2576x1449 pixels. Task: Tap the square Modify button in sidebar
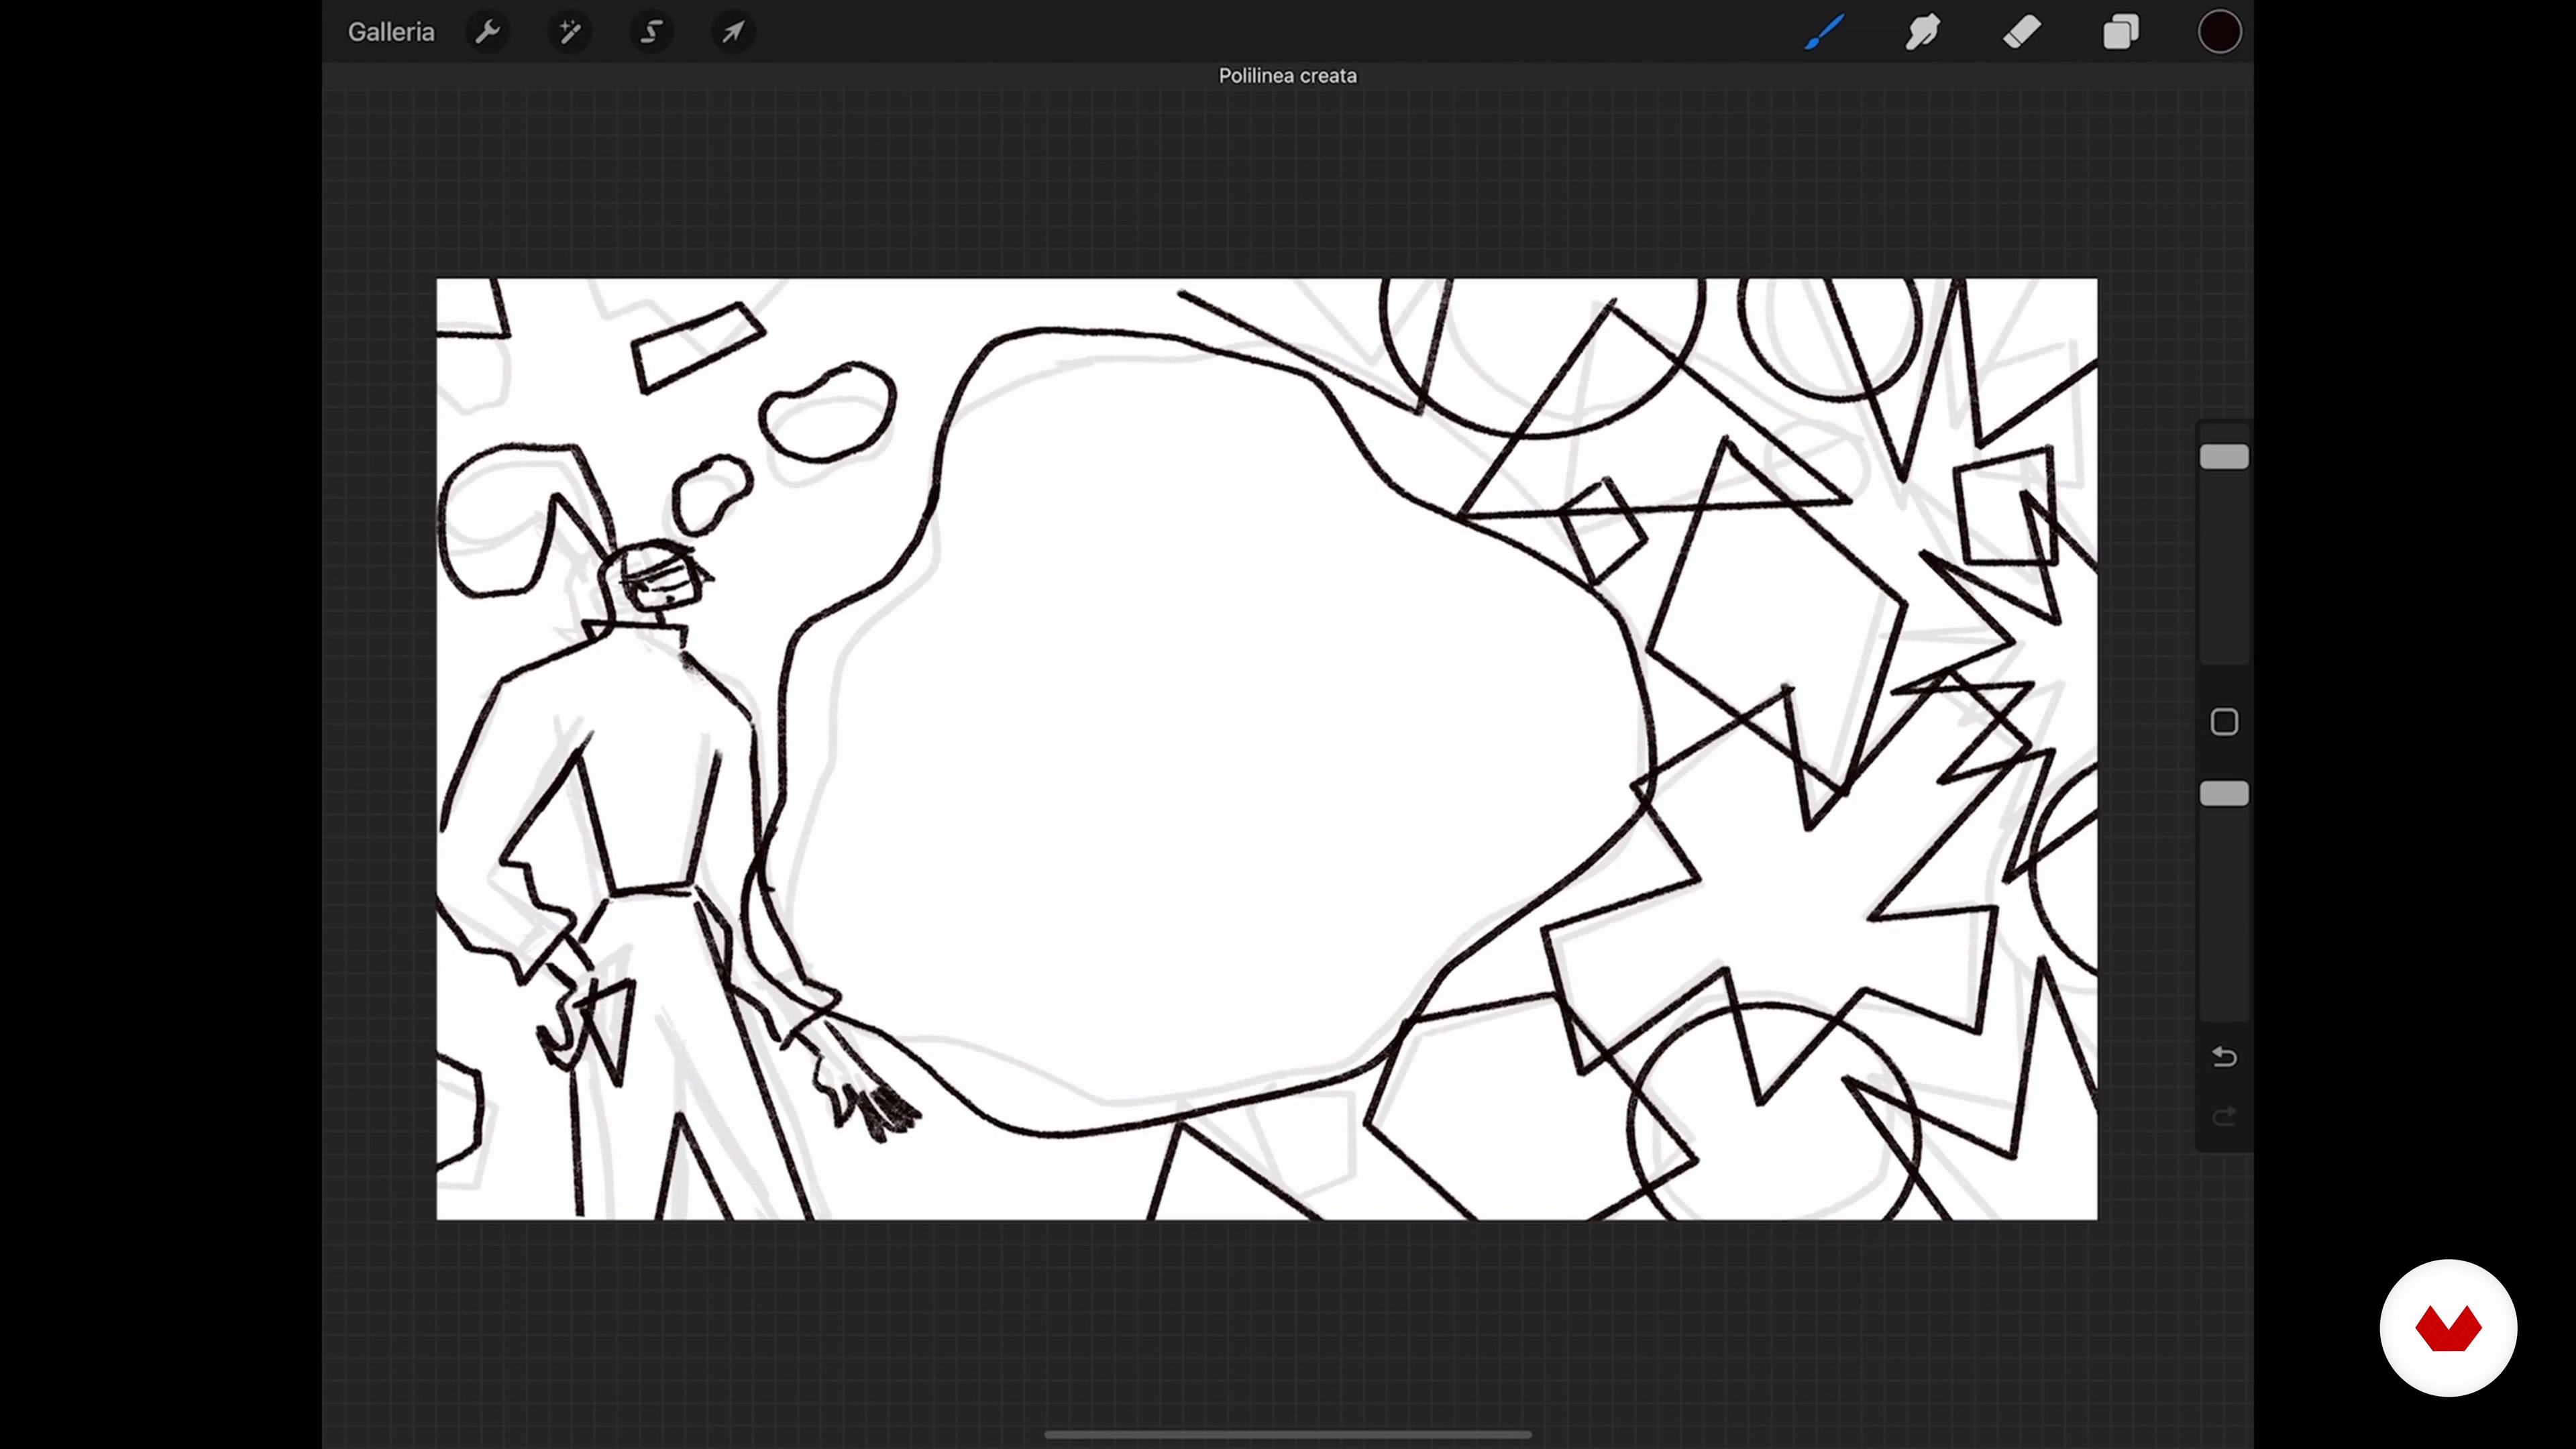coord(2224,722)
